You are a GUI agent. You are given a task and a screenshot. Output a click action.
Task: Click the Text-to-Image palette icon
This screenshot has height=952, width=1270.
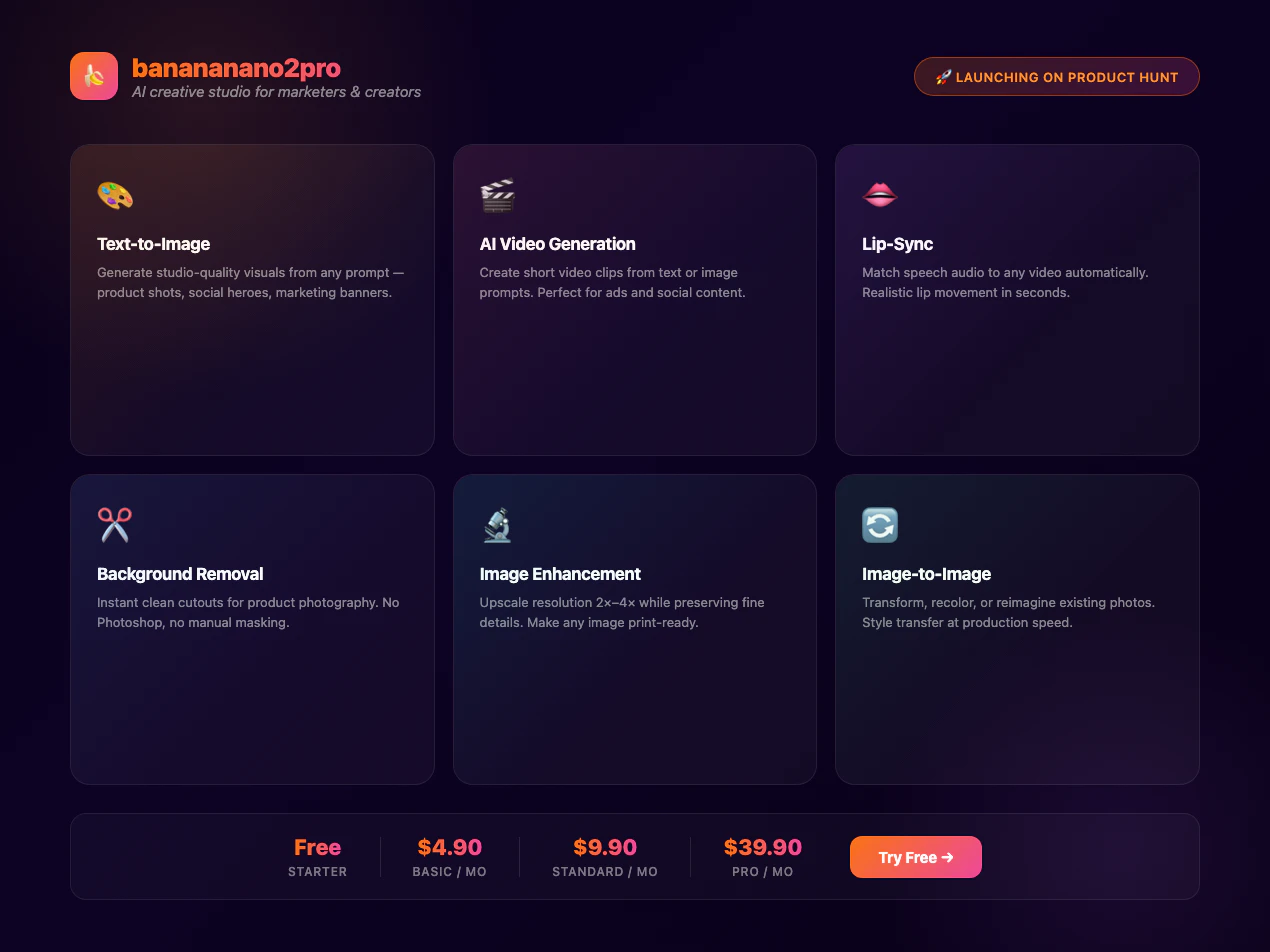(115, 195)
